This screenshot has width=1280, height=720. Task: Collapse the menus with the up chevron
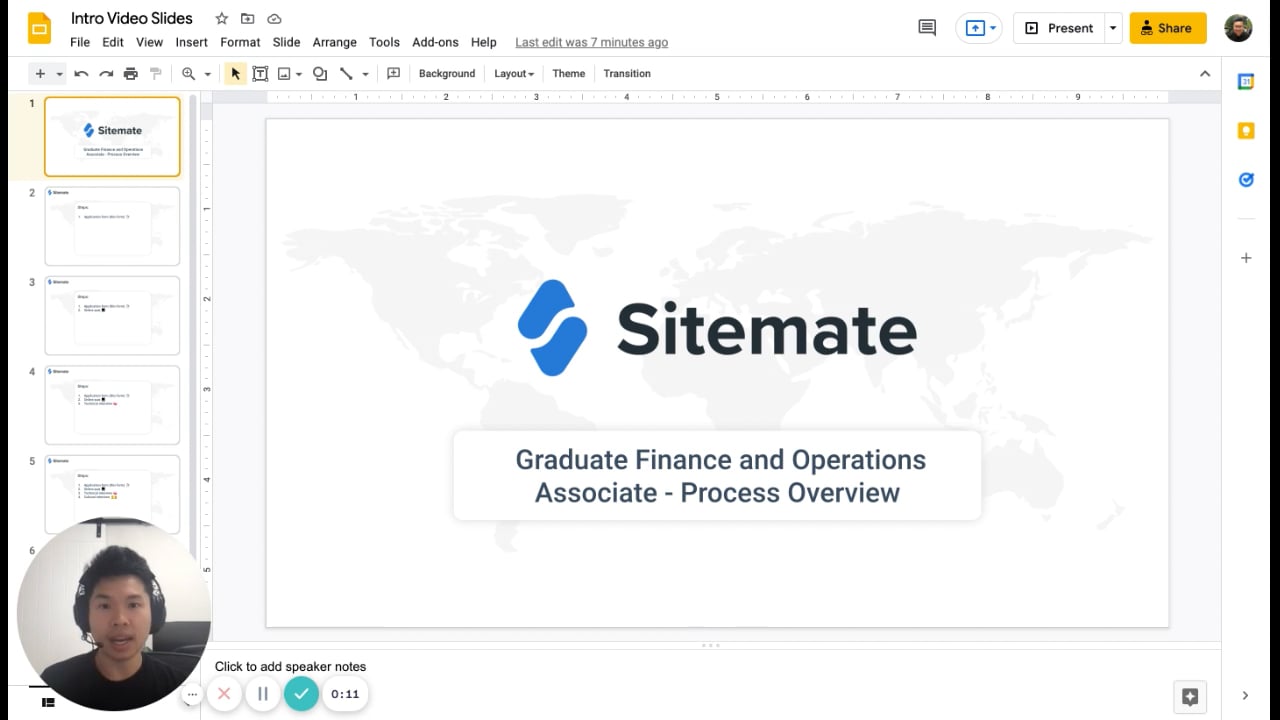(1205, 74)
